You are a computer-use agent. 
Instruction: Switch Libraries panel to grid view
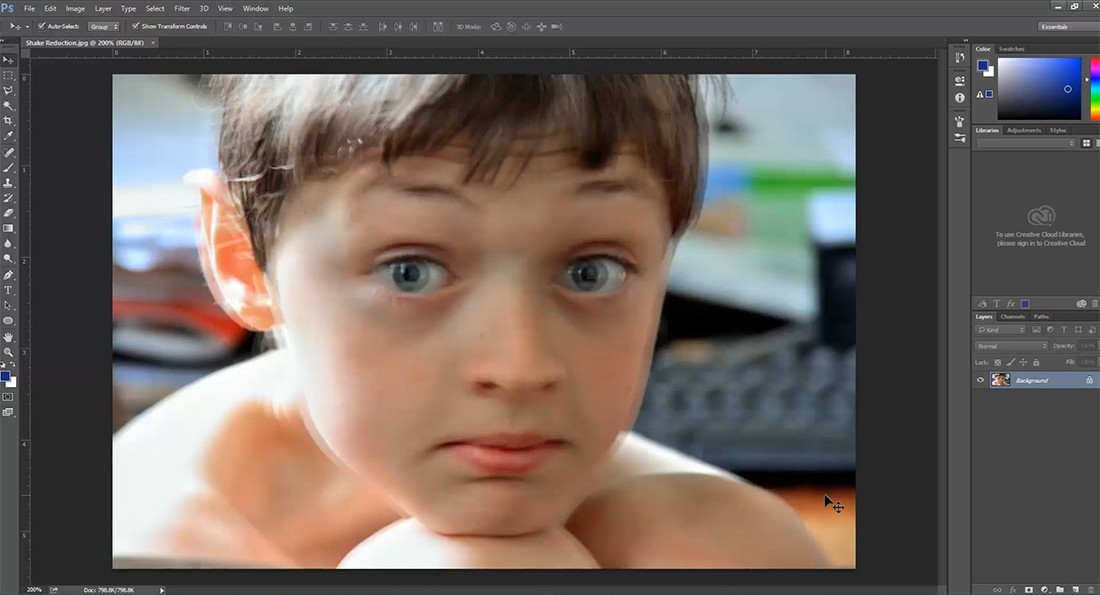(x=1086, y=143)
